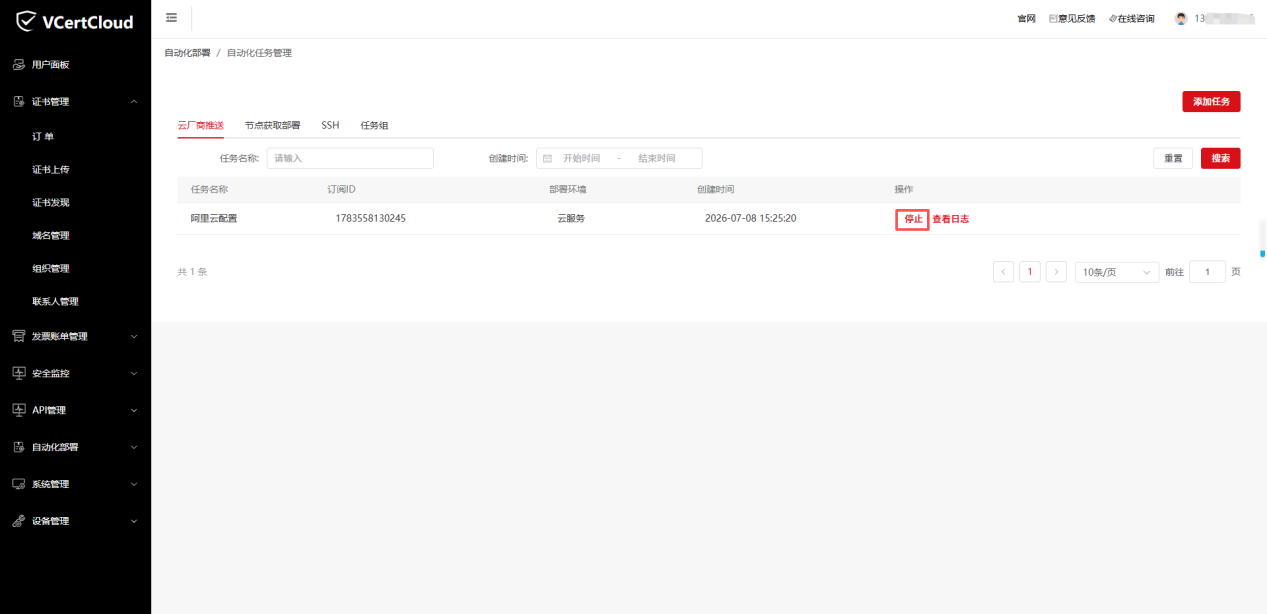Click the 添加任务 button

click(x=1211, y=101)
